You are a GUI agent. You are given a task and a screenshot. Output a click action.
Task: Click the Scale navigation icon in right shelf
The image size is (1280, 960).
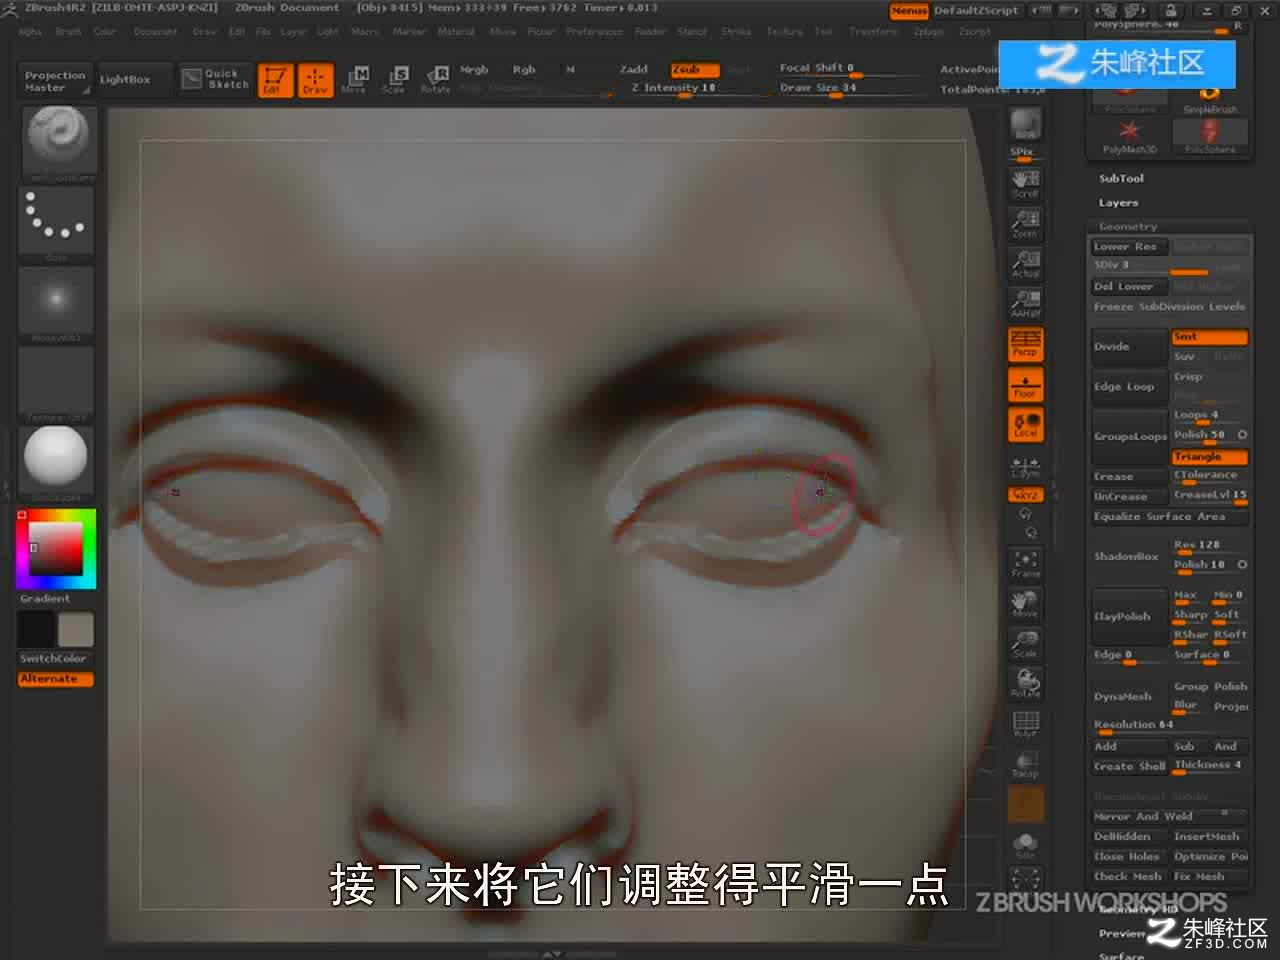1026,643
